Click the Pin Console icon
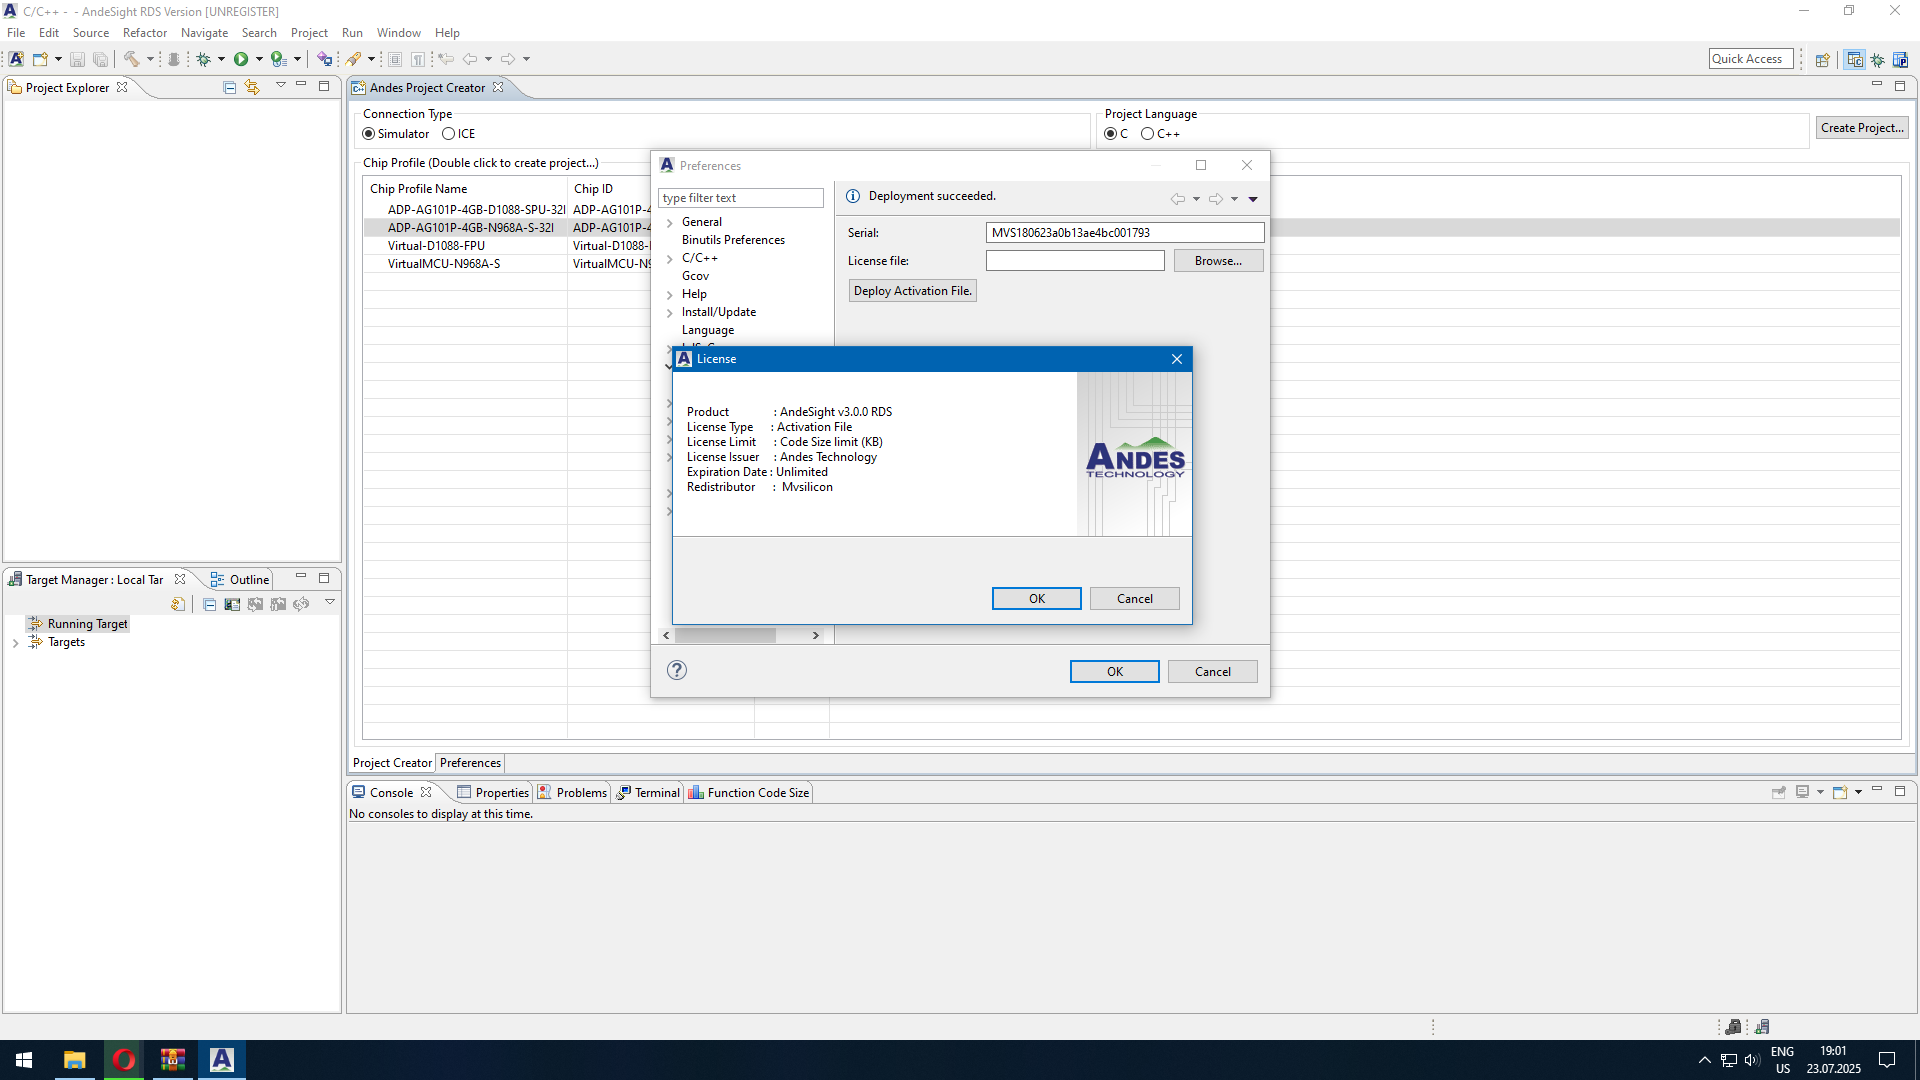Viewport: 1920px width, 1080px height. click(x=1779, y=792)
